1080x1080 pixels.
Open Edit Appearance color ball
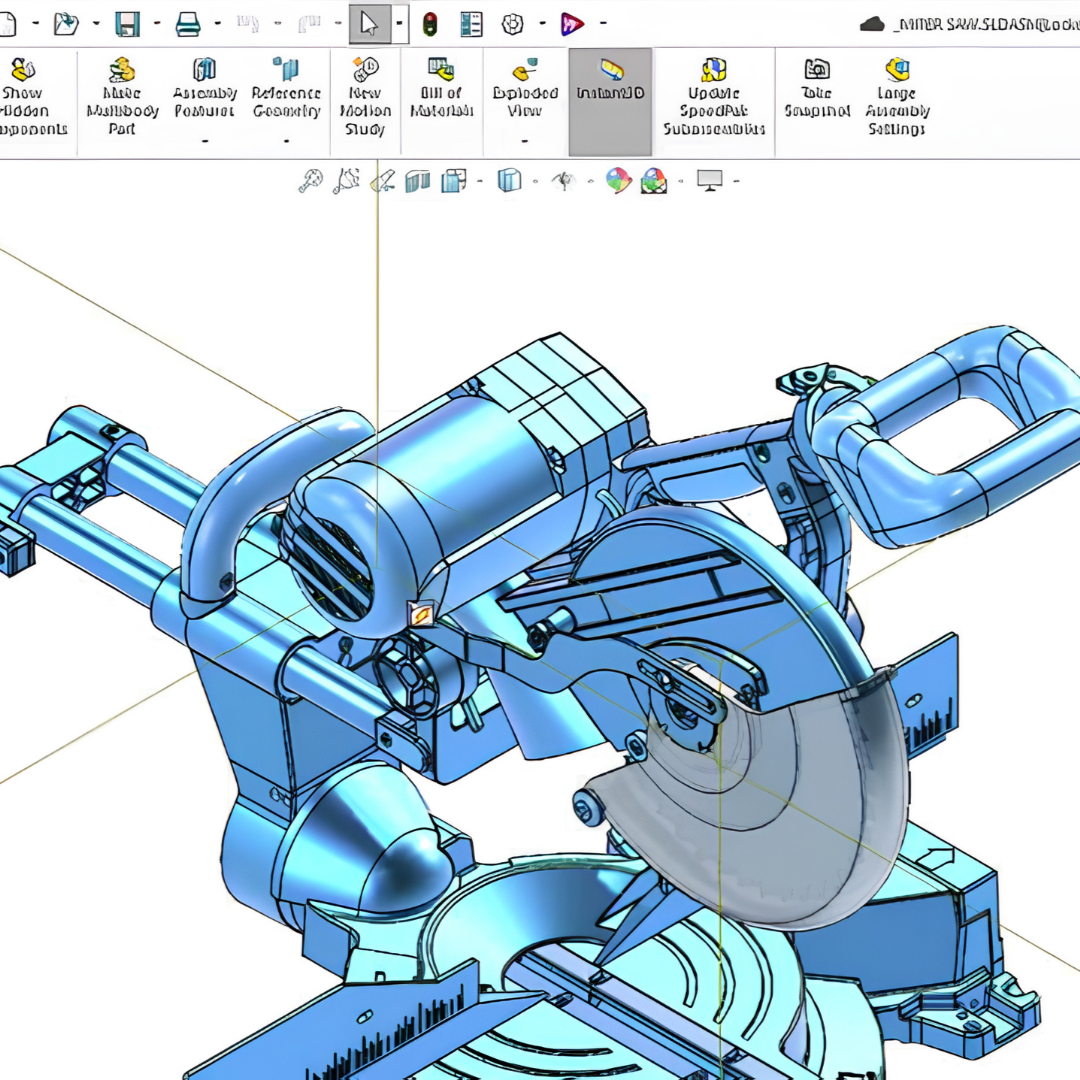(619, 181)
